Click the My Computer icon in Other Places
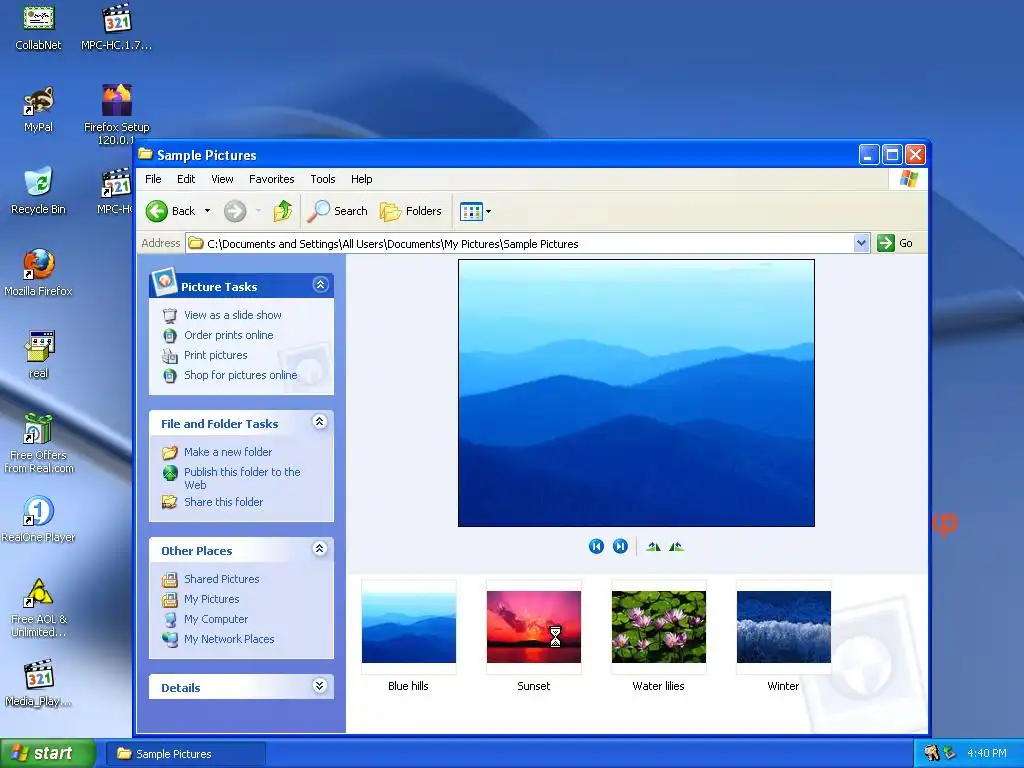 point(170,619)
